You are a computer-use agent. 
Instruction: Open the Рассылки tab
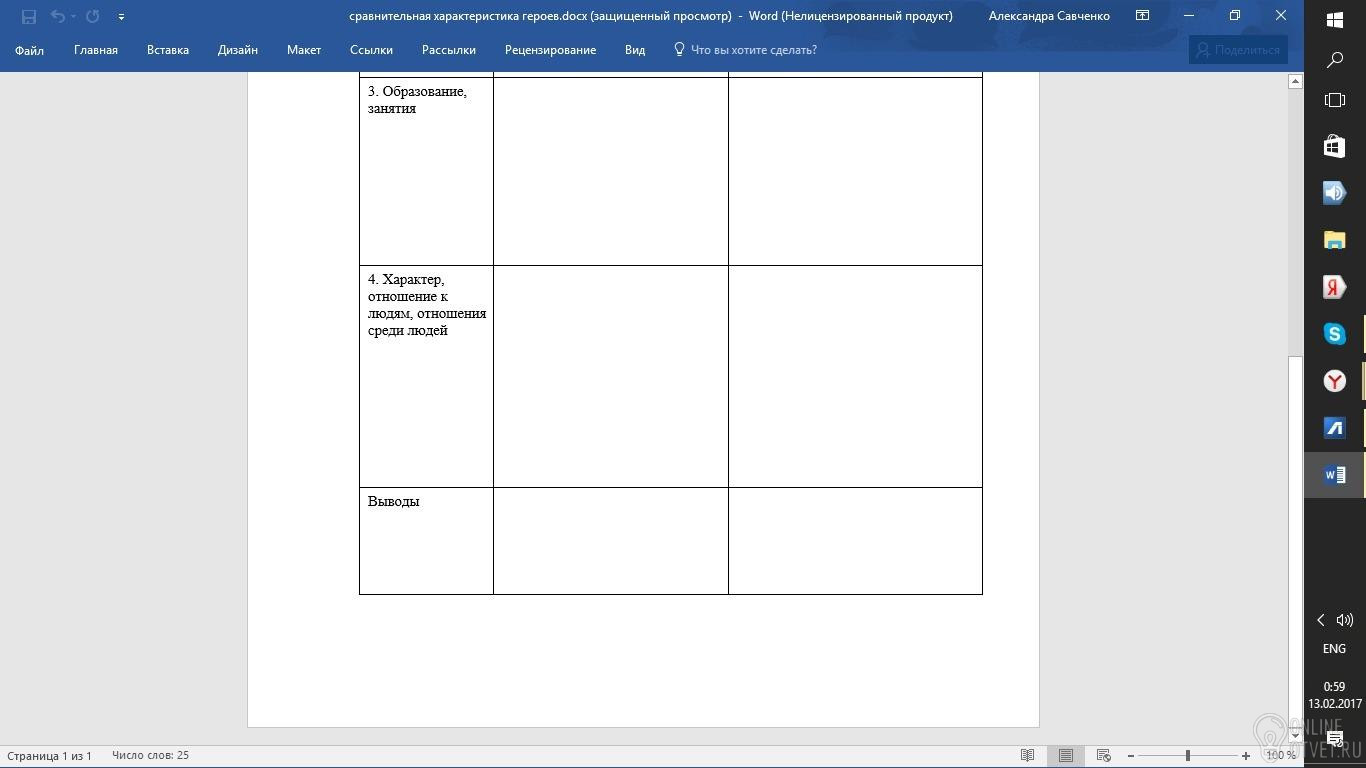(449, 50)
